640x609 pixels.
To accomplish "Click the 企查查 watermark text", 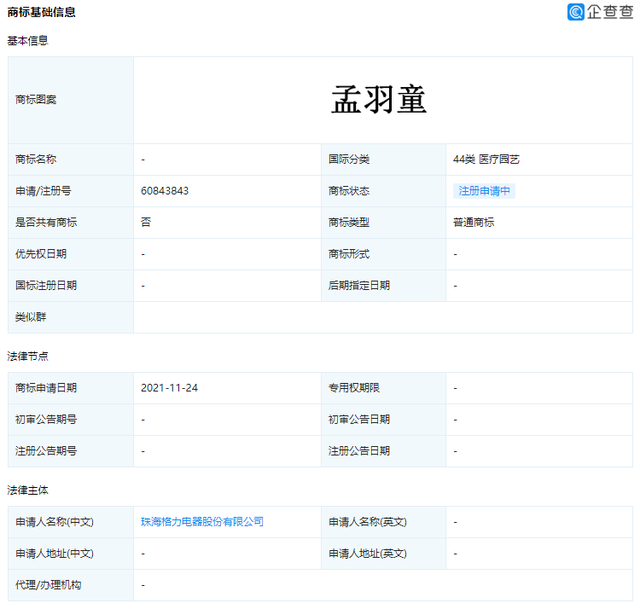I will [x=609, y=12].
